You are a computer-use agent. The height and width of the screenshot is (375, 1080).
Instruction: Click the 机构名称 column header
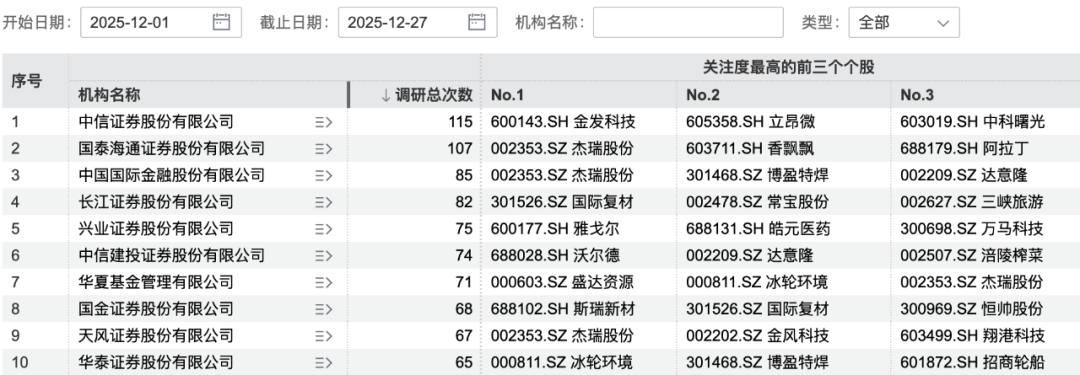pyautogui.click(x=110, y=95)
